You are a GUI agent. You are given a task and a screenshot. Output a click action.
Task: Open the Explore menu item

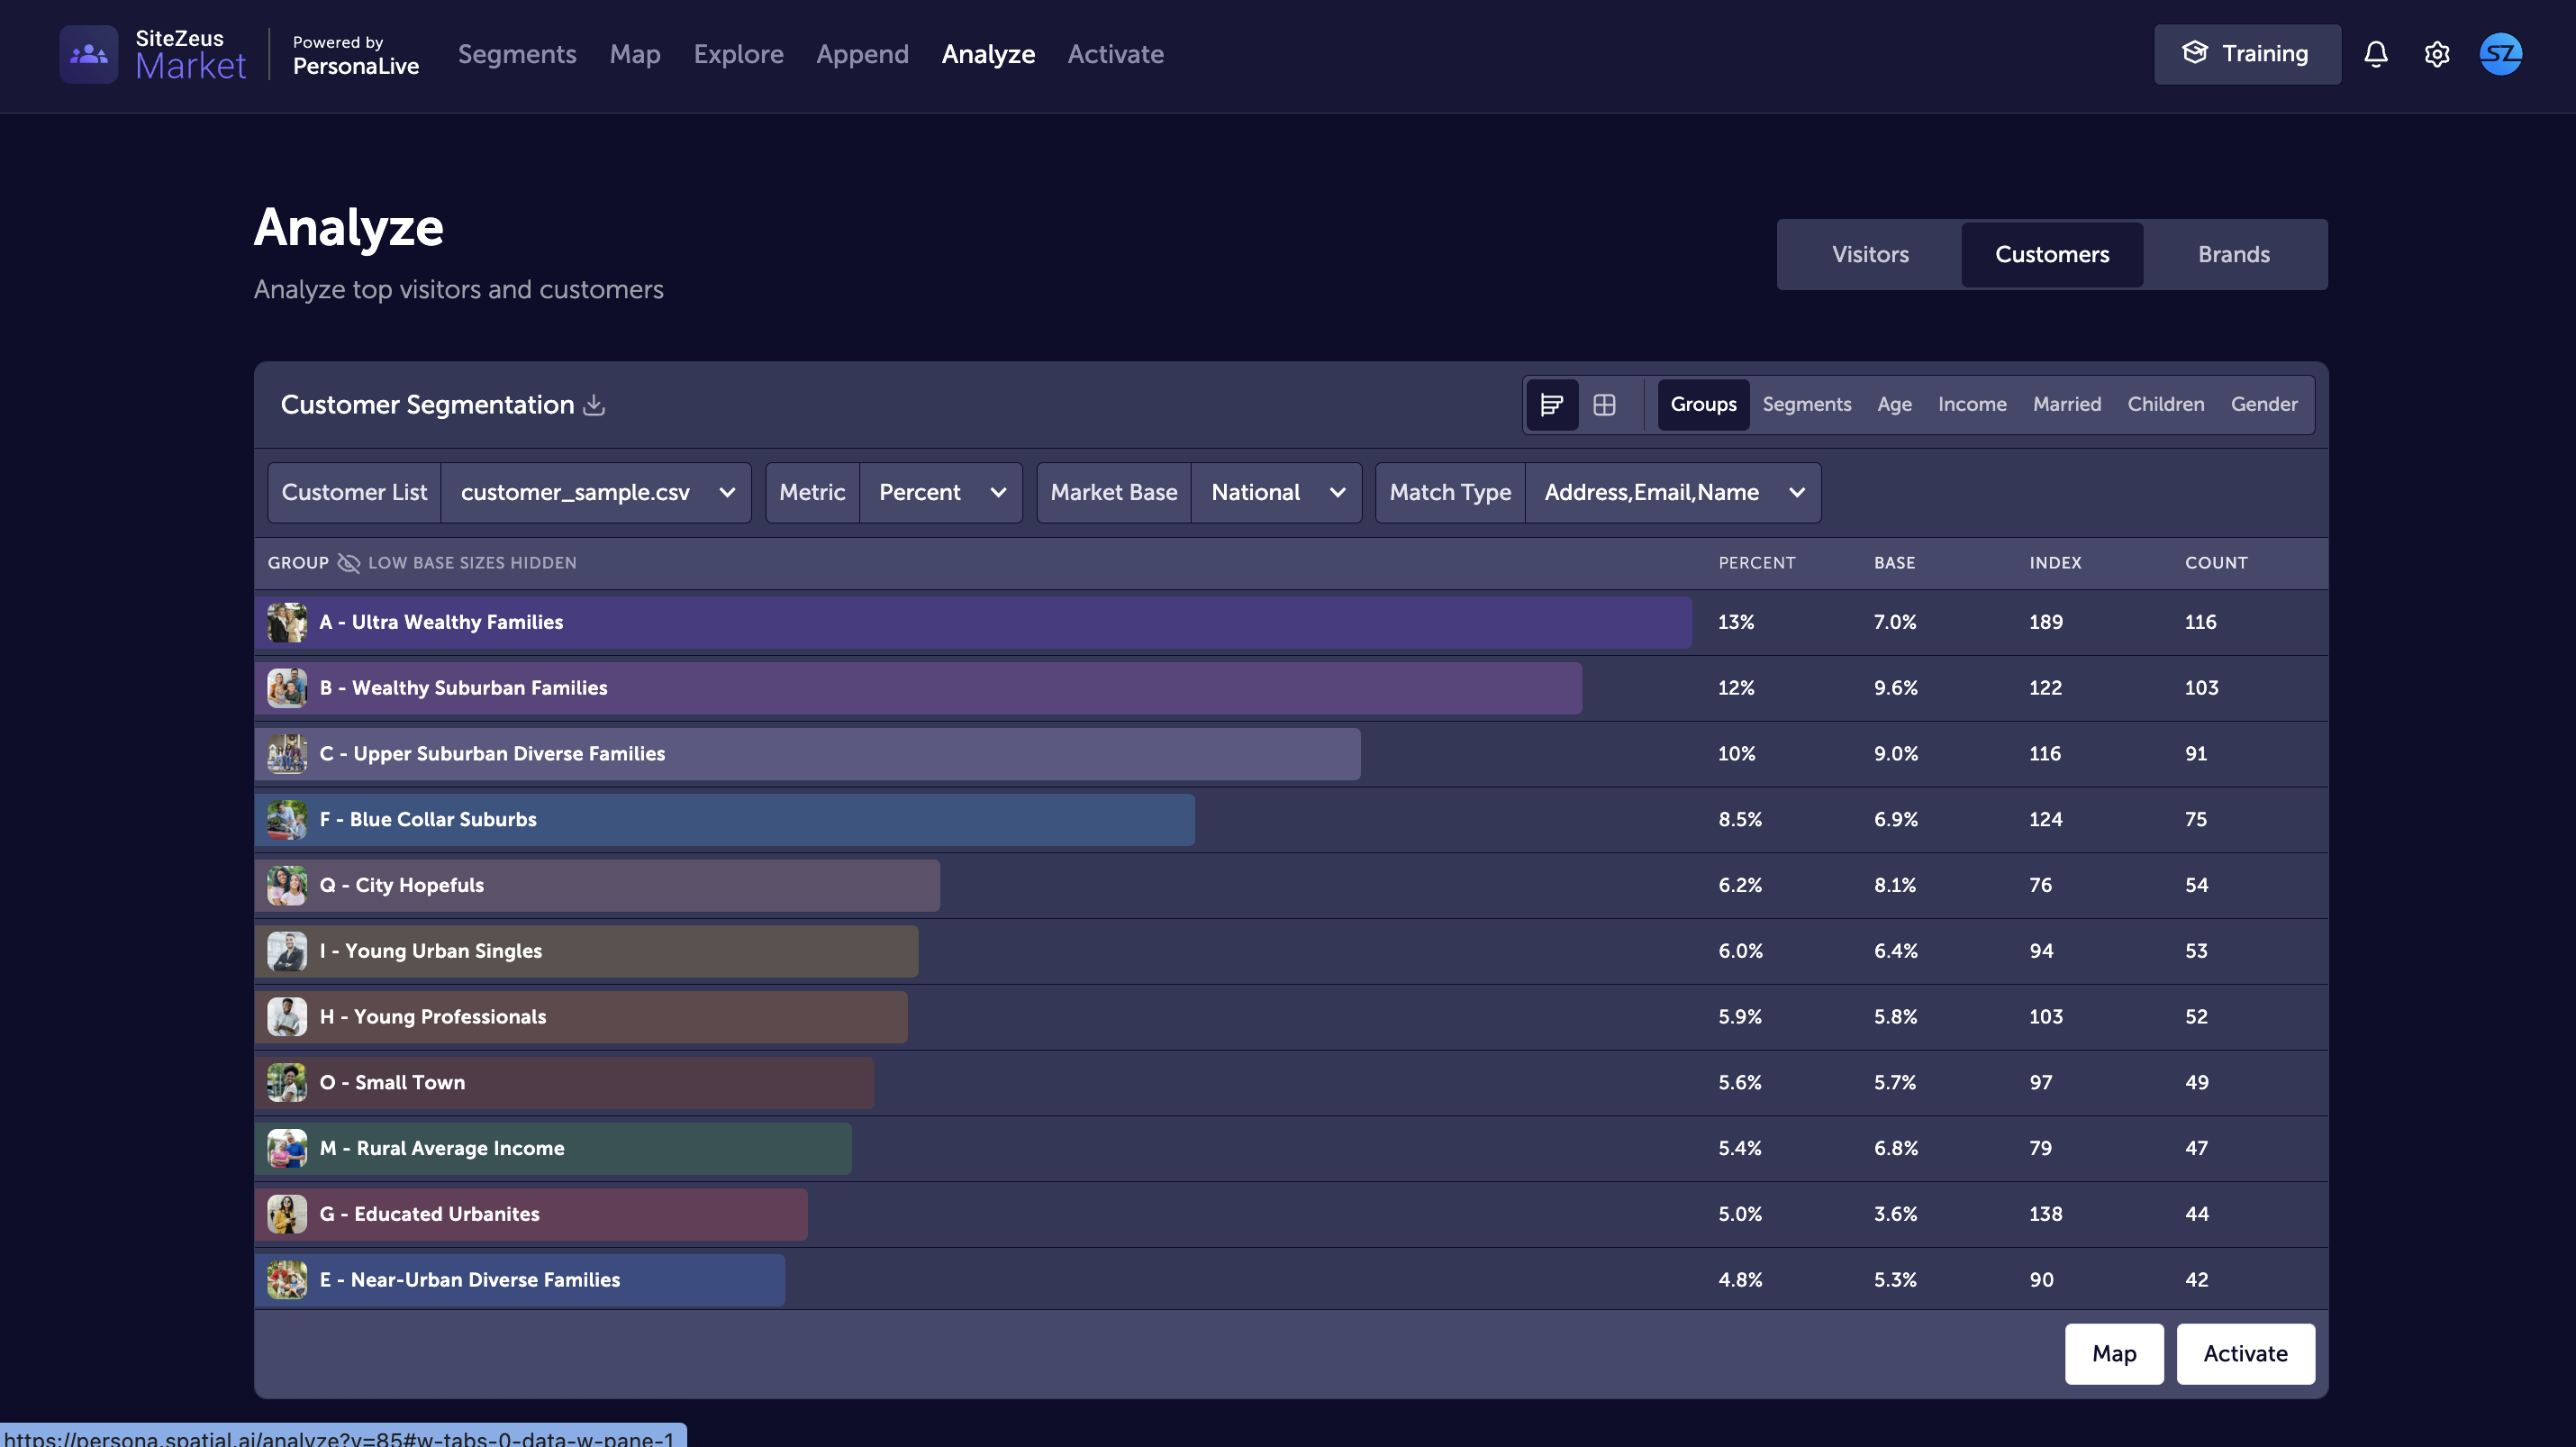[738, 54]
